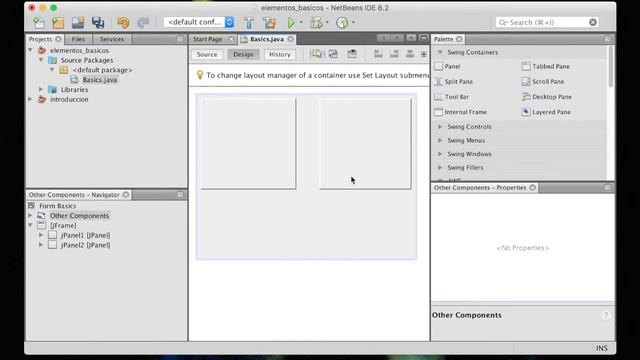Click the help icon in Properties description area

click(606, 315)
